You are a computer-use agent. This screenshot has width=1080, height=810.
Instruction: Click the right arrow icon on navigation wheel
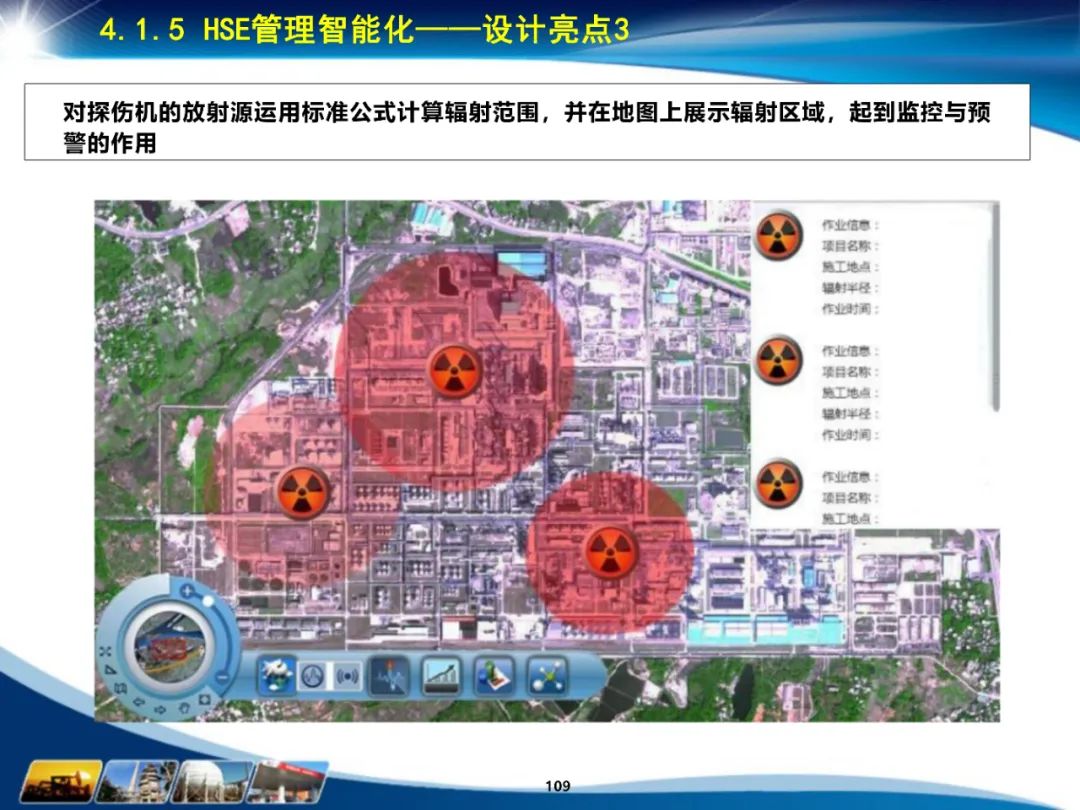tap(160, 709)
